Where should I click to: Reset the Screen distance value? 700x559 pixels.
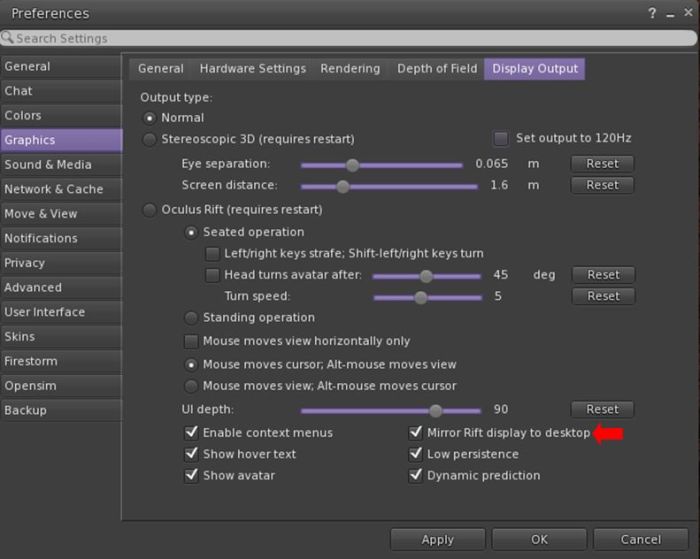point(602,185)
